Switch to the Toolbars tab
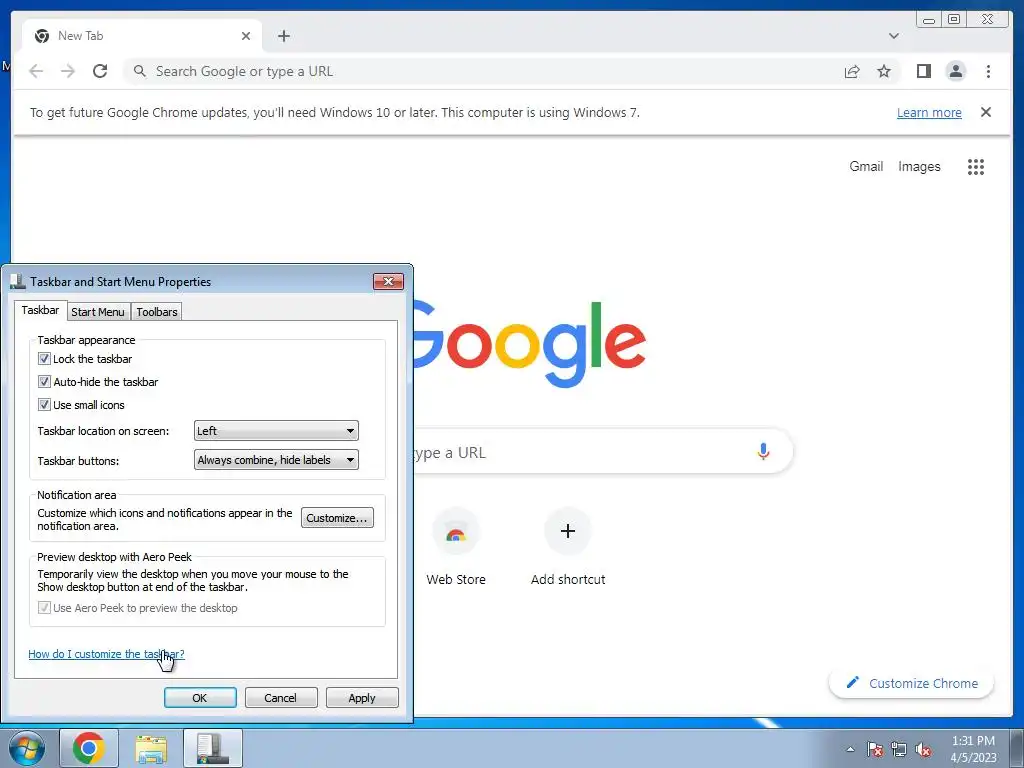Image resolution: width=1024 pixels, height=768 pixels. pyautogui.click(x=157, y=312)
